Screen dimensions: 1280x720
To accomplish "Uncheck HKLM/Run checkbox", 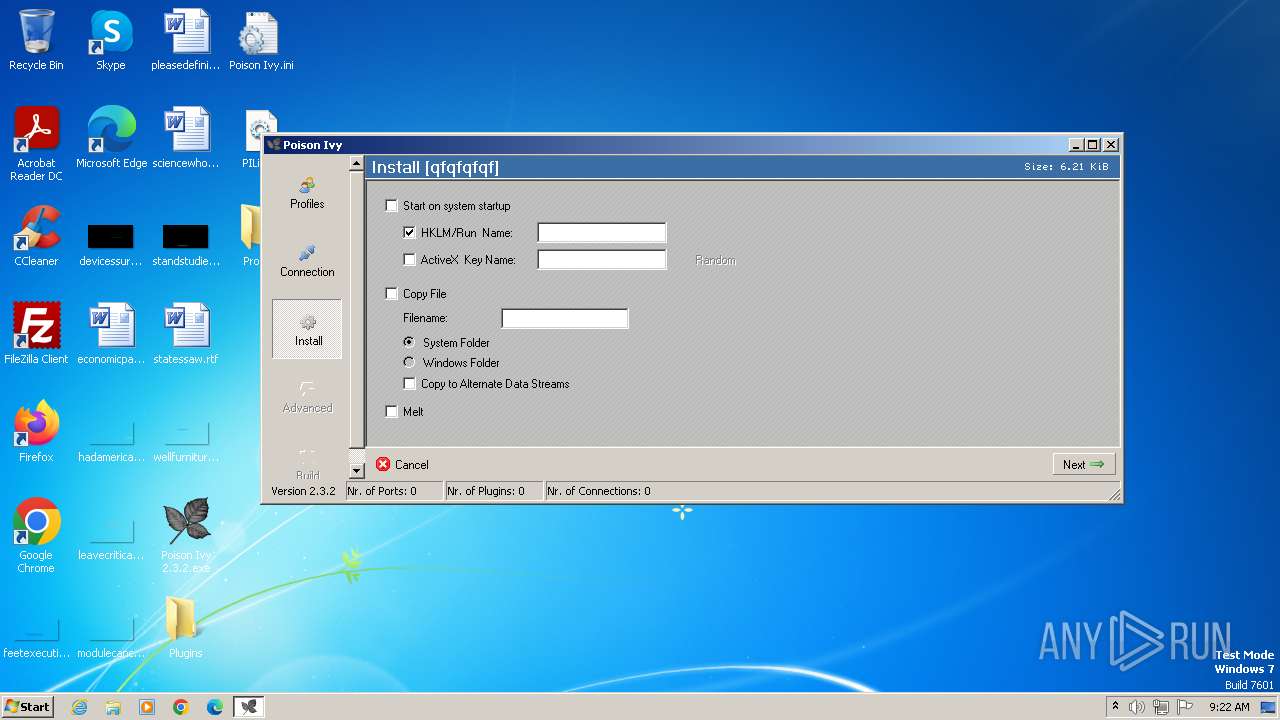I will pos(409,233).
